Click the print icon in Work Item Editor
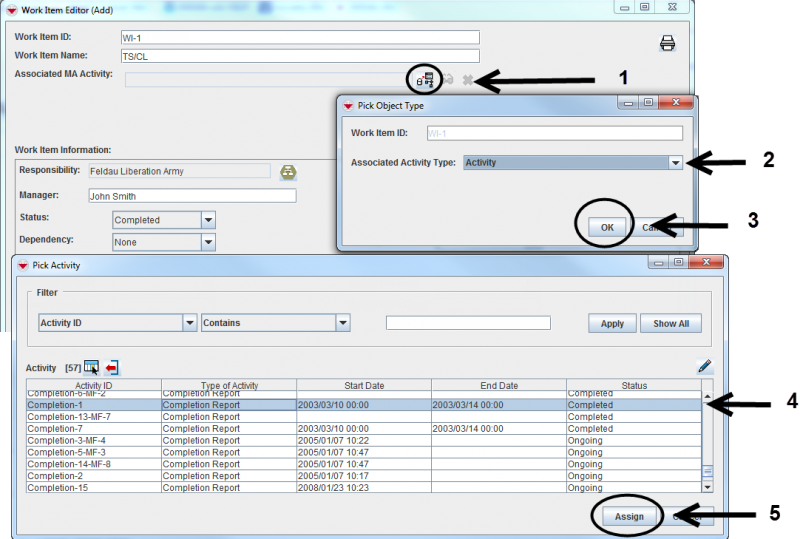Viewport: 800px width, 539px height. click(x=668, y=43)
